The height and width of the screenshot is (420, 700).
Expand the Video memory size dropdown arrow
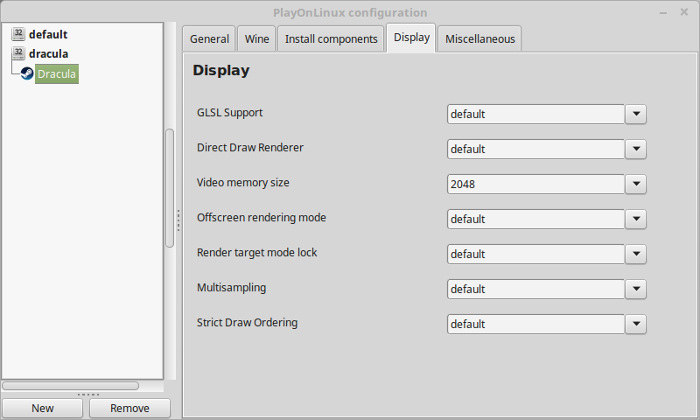636,184
